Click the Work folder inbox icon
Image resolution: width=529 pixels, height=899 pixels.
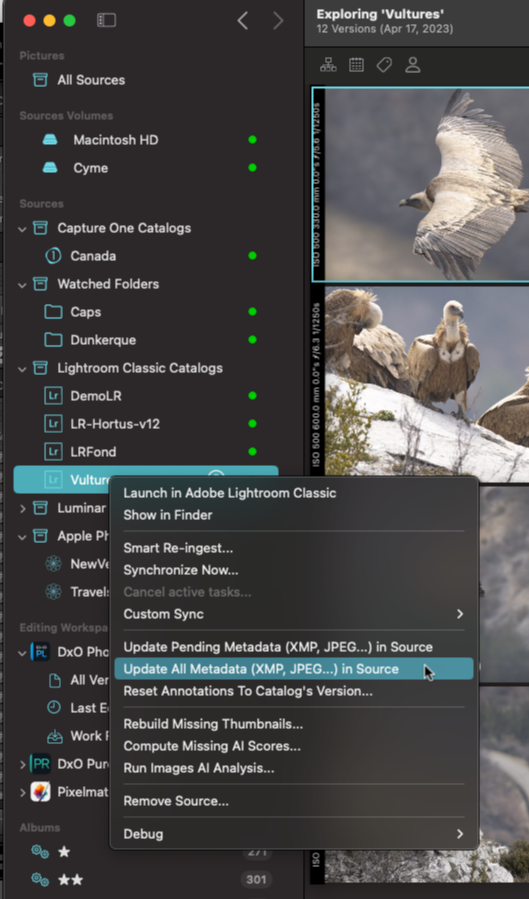tap(54, 736)
